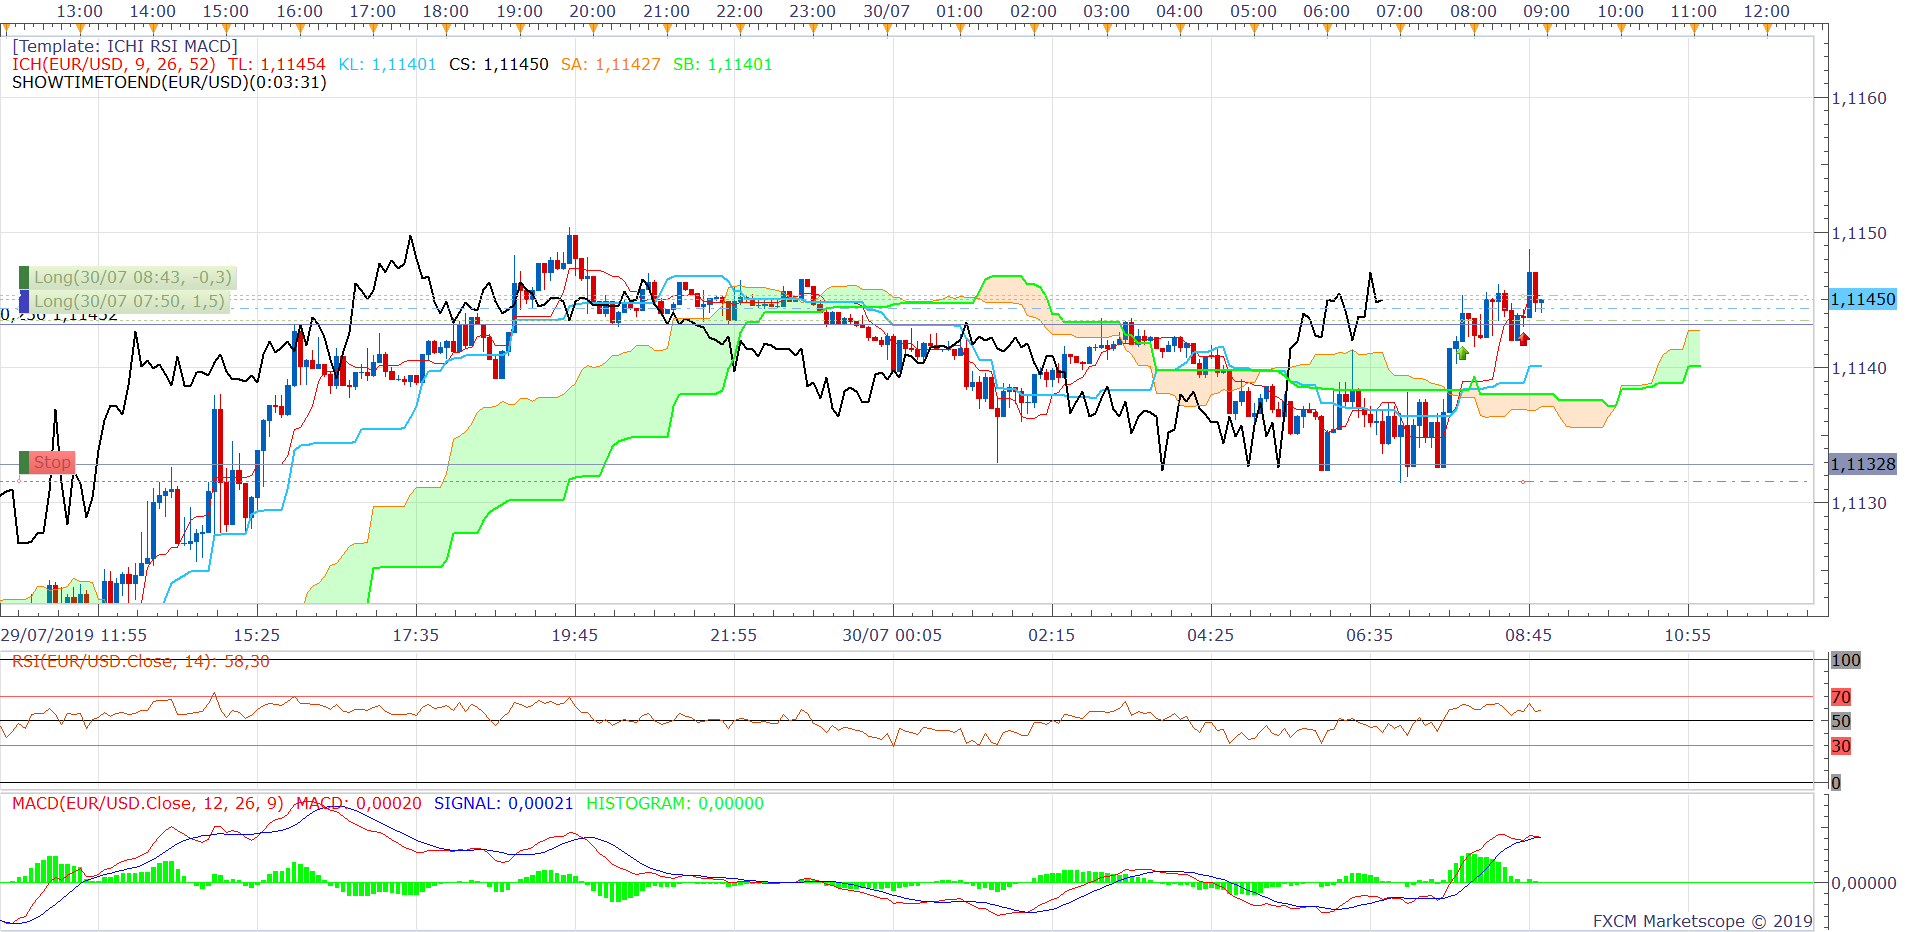Click the MACD: 0,00020 value
The image size is (1910, 932).
coord(359,803)
